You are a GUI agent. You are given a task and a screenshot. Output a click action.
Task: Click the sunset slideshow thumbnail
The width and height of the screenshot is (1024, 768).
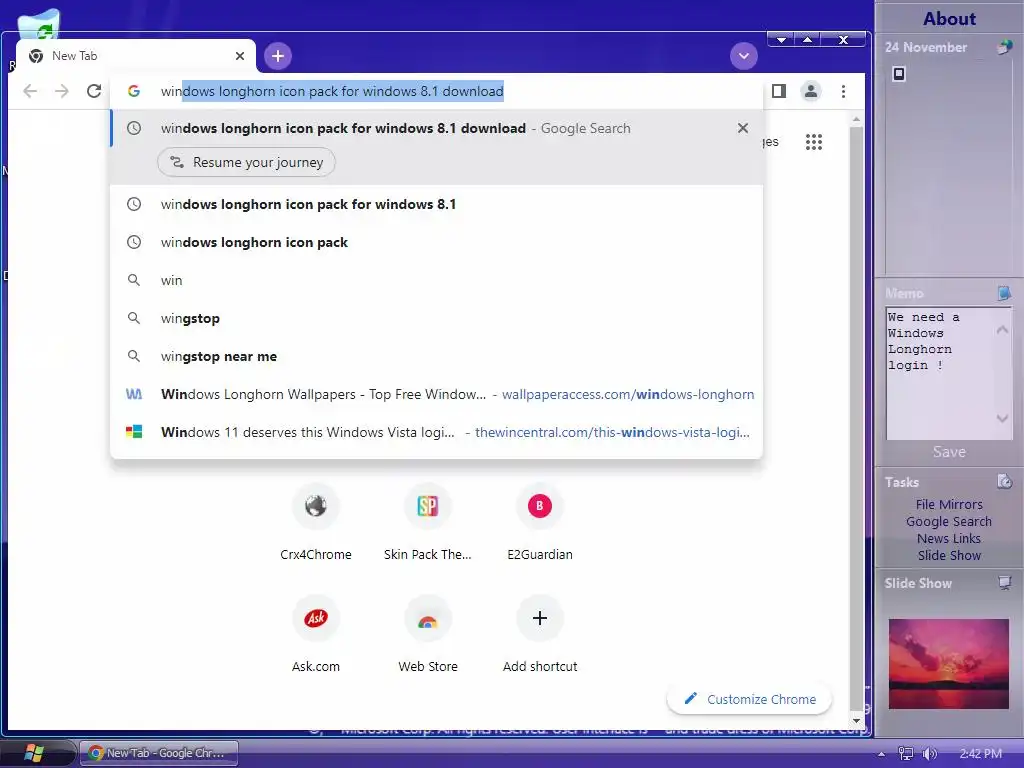coord(949,664)
